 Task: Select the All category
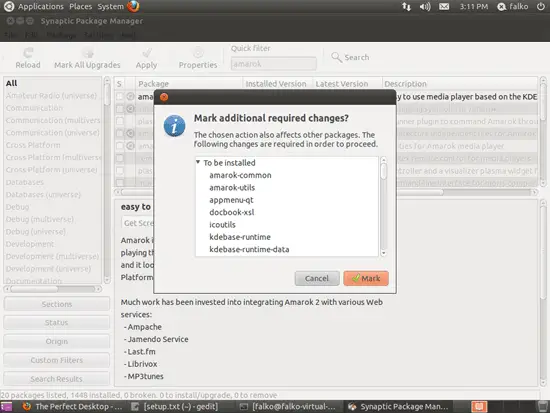[12, 83]
